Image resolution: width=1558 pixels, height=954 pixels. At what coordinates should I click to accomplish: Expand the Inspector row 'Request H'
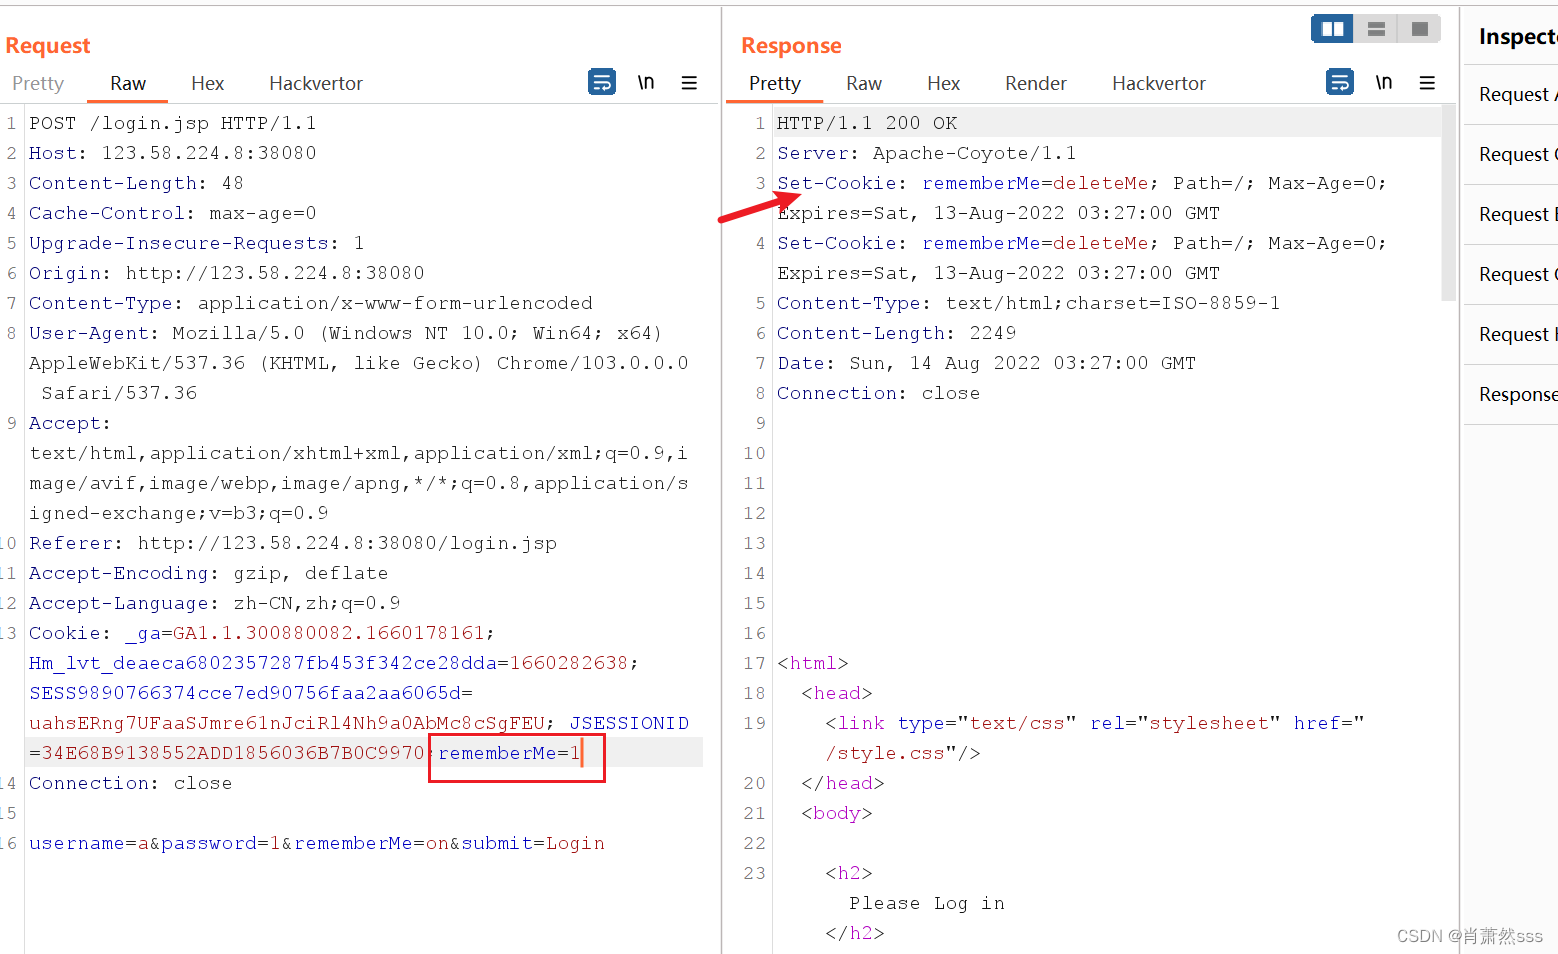click(x=1511, y=335)
